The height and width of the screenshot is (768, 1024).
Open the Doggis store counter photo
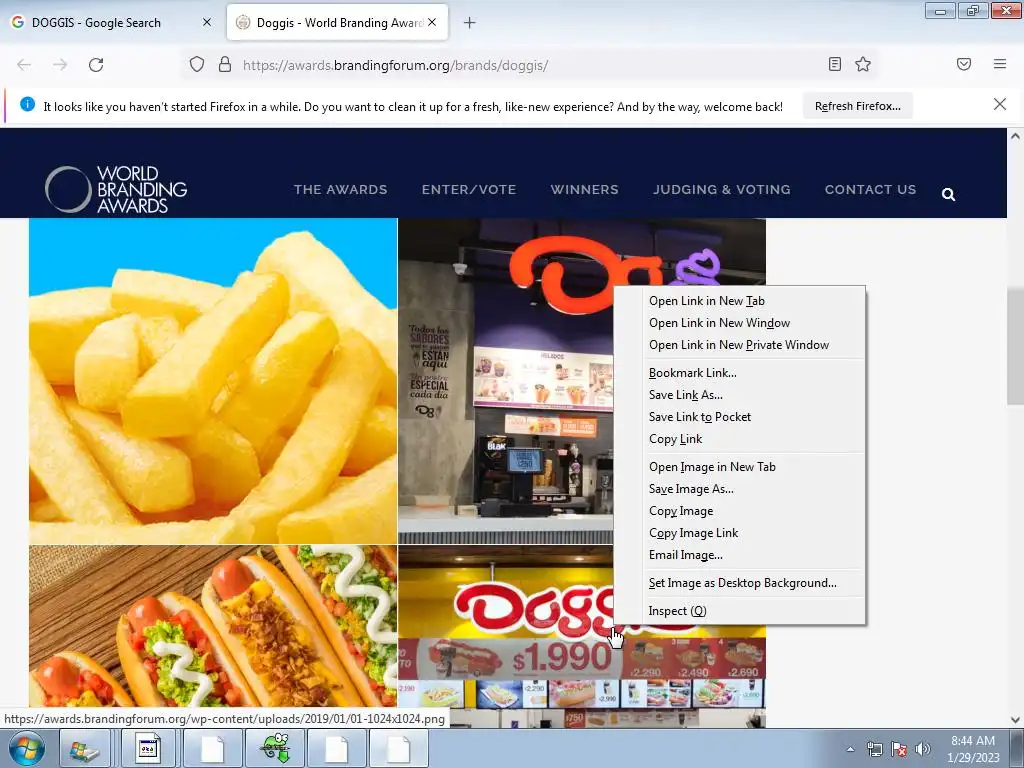[x=506, y=381]
